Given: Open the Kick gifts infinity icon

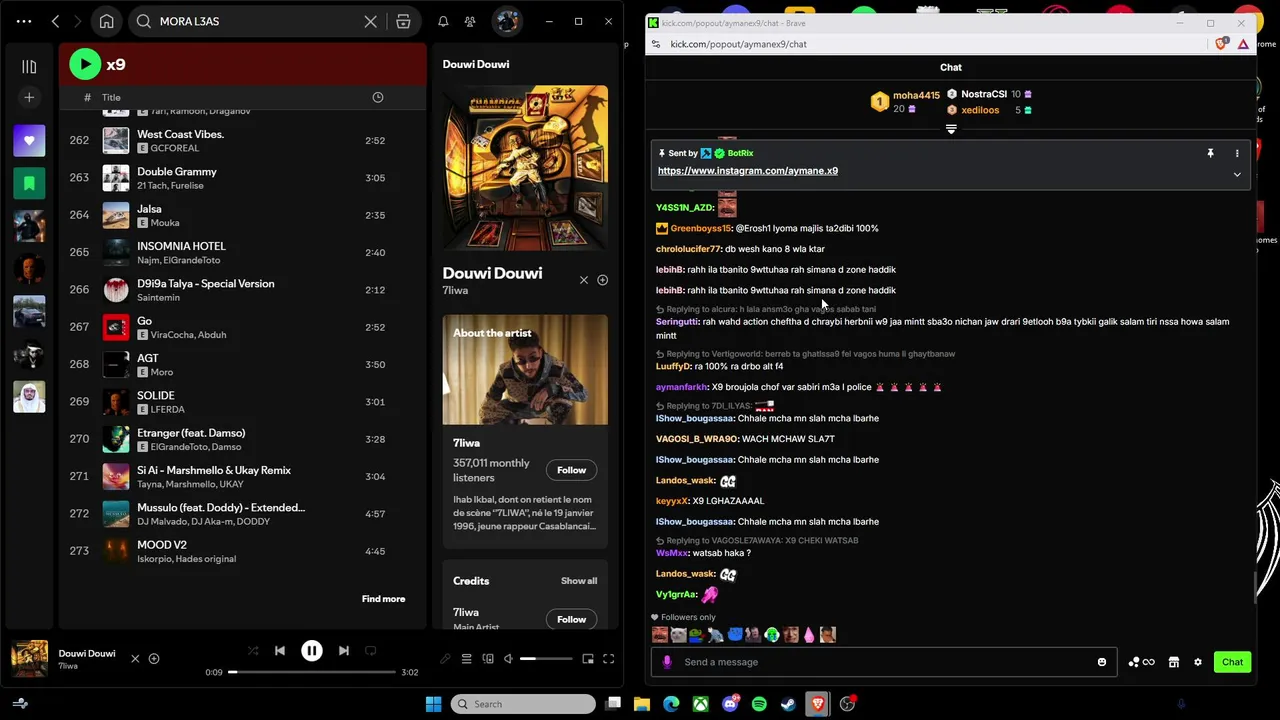Looking at the screenshot, I should tap(1141, 662).
